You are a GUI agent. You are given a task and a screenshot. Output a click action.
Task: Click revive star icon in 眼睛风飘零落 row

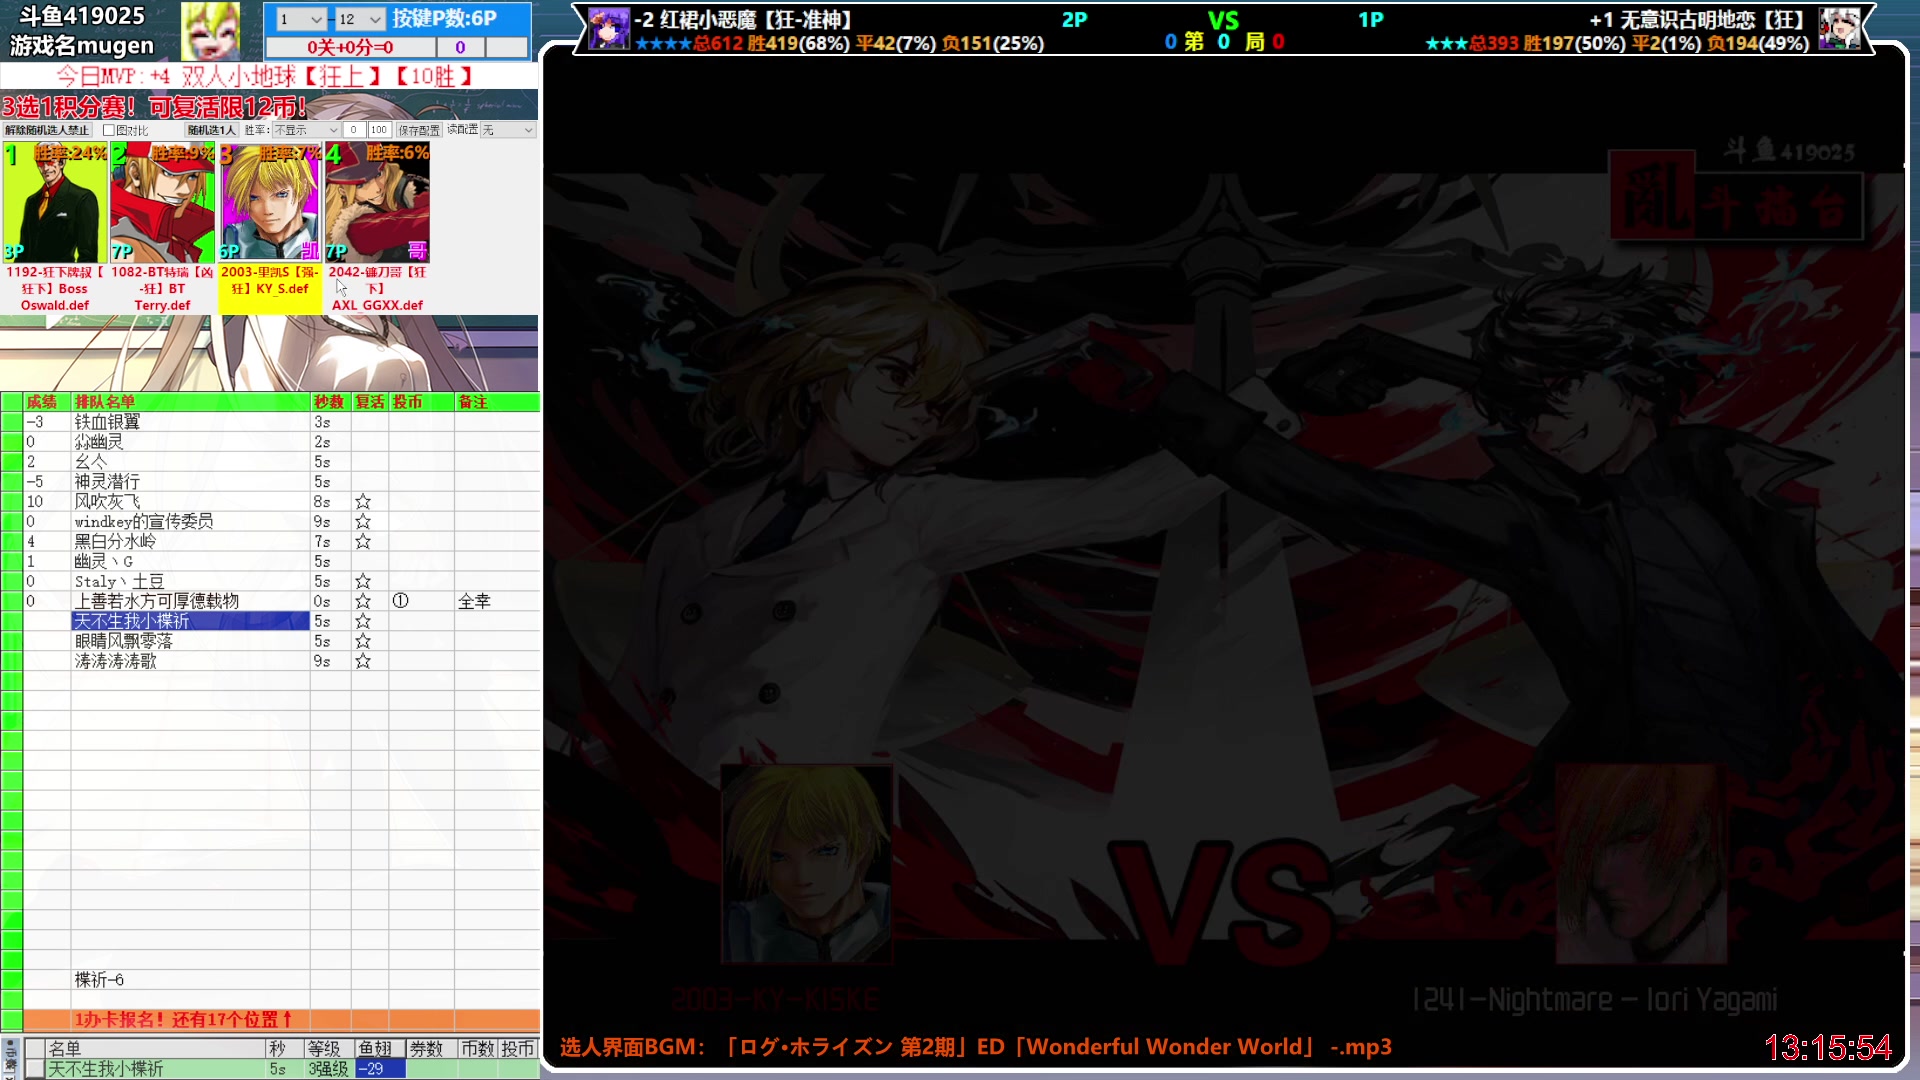pos(363,642)
